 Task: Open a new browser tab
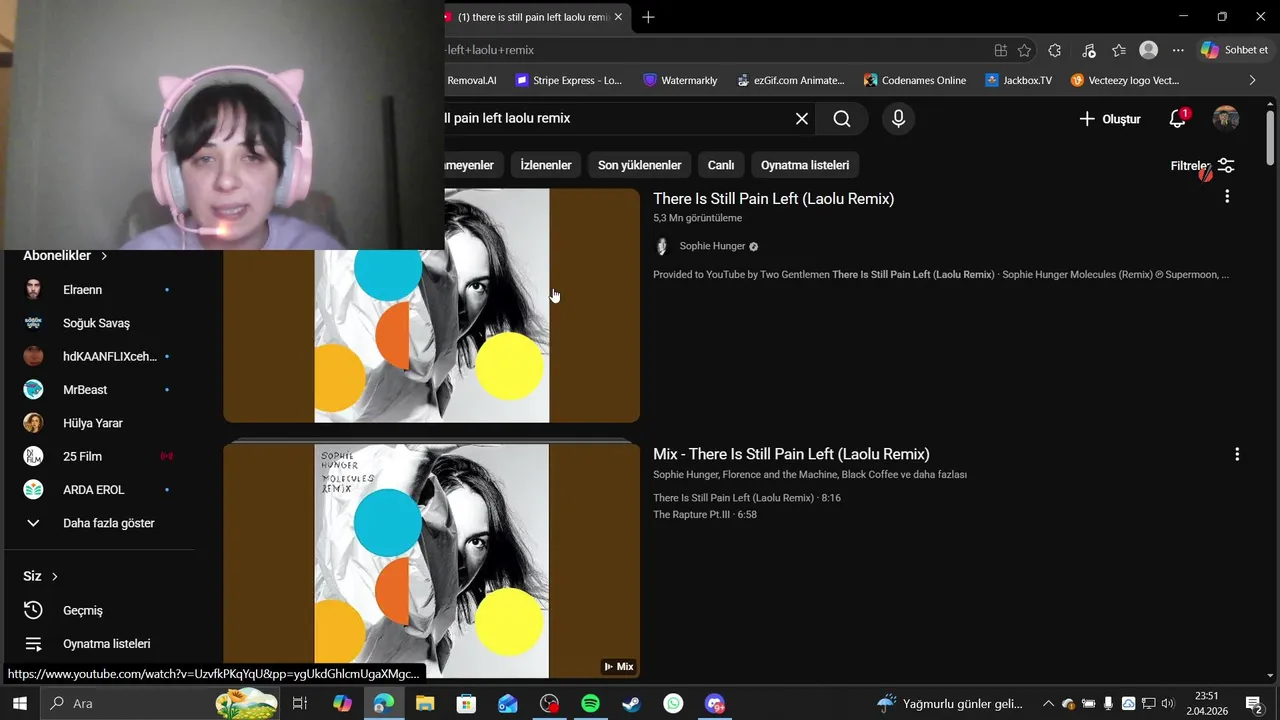click(x=648, y=17)
